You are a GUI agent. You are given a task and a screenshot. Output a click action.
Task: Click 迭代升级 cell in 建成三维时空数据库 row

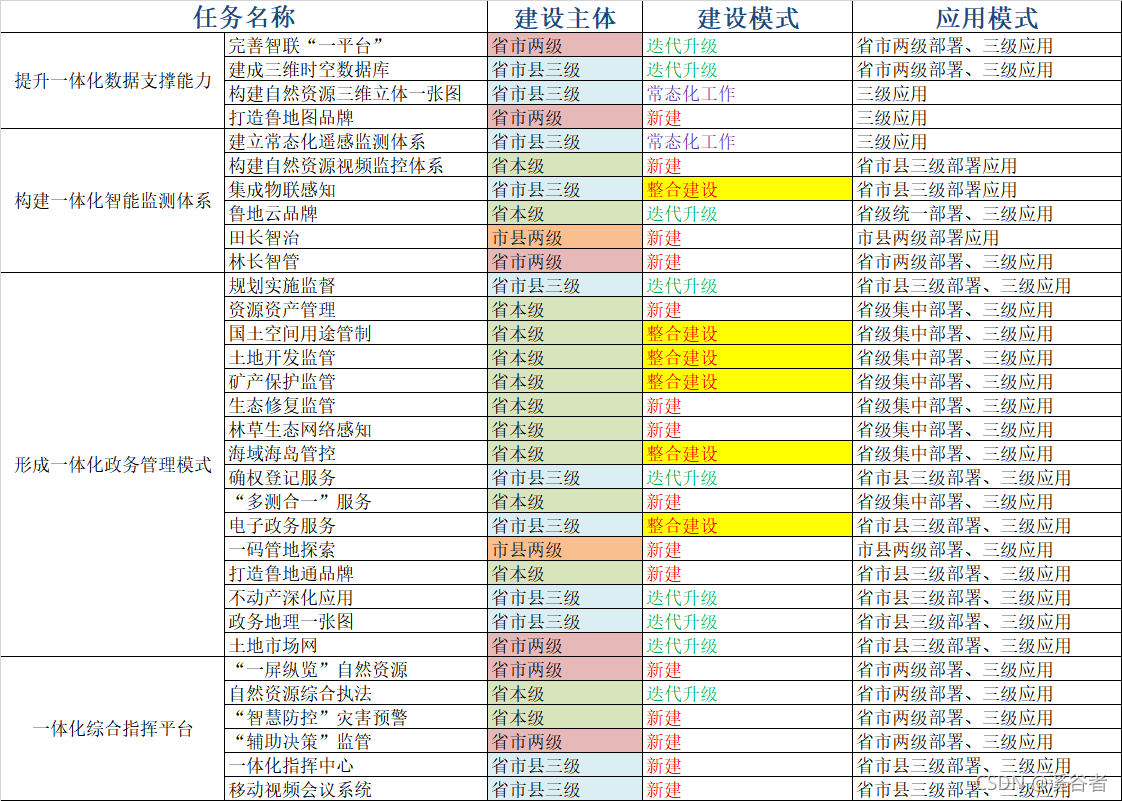coord(747,69)
